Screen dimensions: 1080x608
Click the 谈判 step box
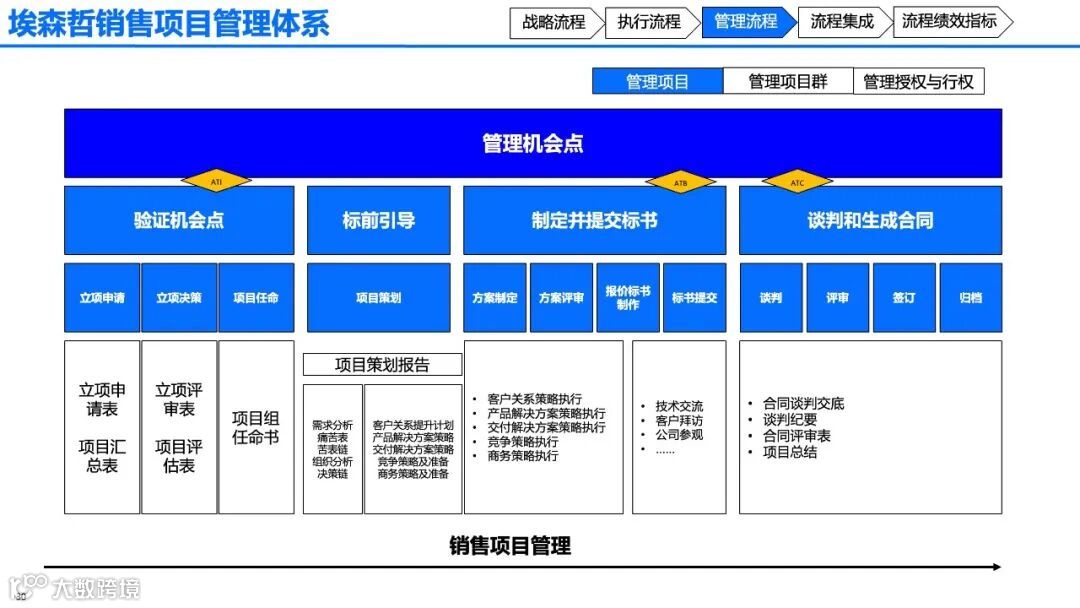pos(771,297)
